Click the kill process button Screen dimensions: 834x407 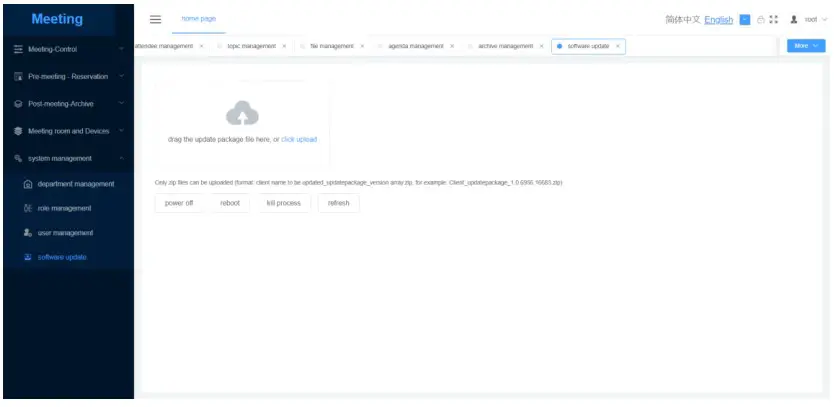(283, 203)
